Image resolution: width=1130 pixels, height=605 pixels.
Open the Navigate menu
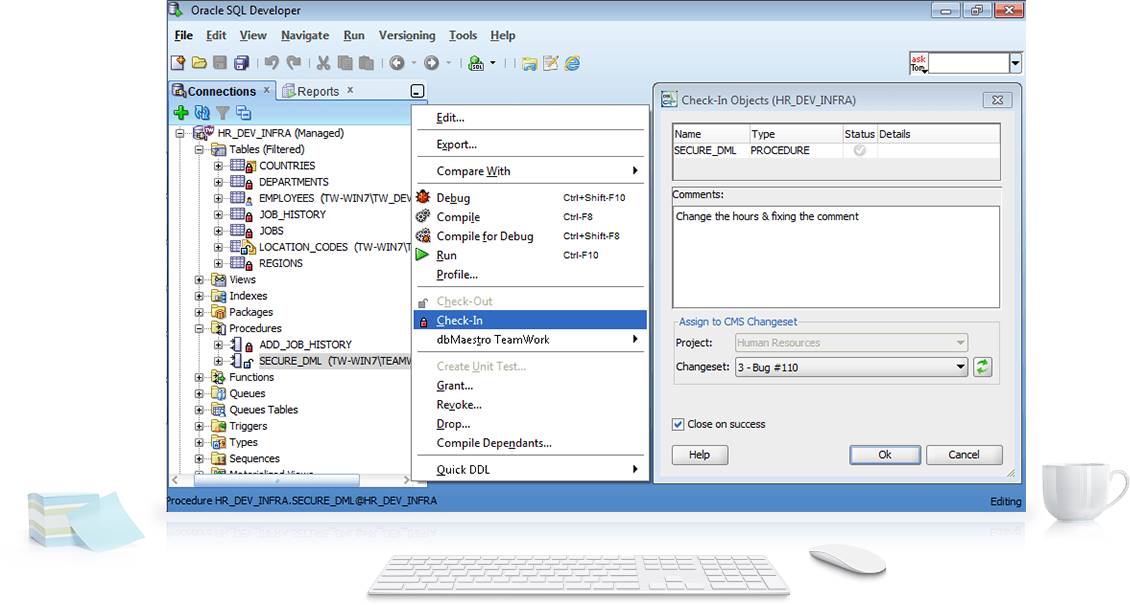(305, 35)
